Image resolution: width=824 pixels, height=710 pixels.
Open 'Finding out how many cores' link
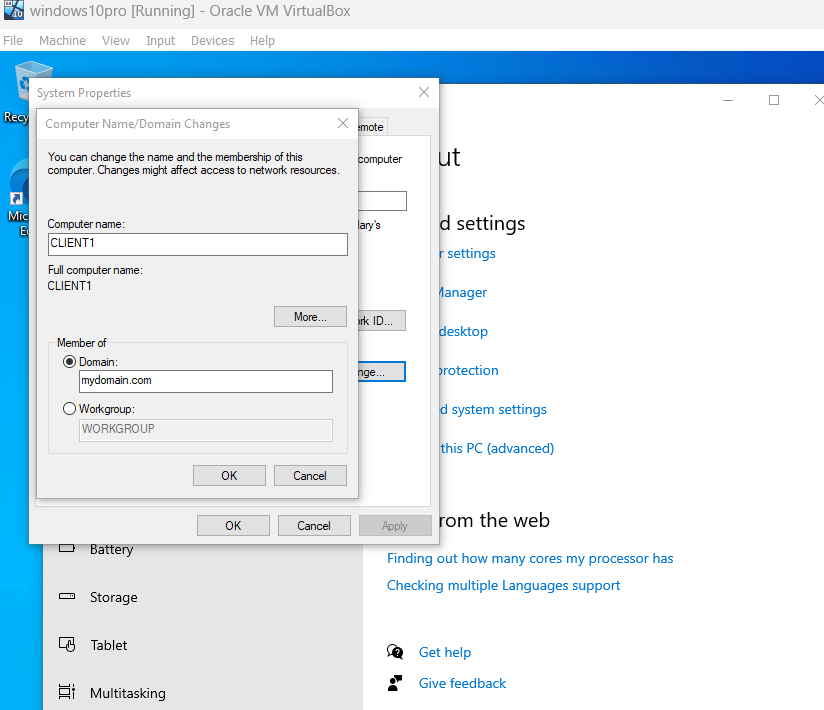(530, 558)
